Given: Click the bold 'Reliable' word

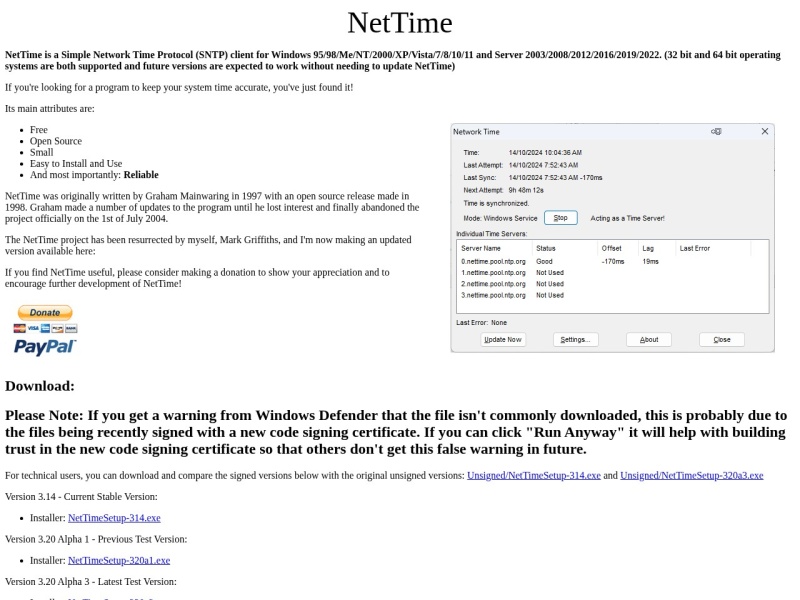Looking at the screenshot, I should (x=141, y=174).
